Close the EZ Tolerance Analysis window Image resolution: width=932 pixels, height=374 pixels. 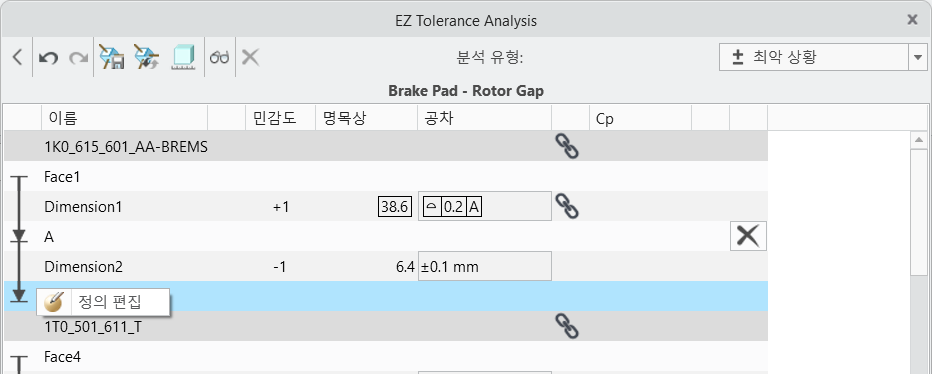[912, 20]
